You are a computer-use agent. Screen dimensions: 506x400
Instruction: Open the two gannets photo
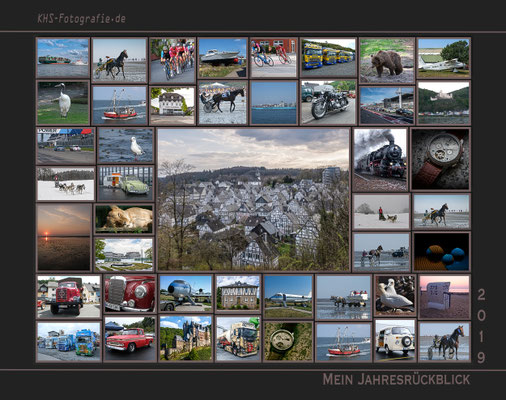click(x=395, y=295)
